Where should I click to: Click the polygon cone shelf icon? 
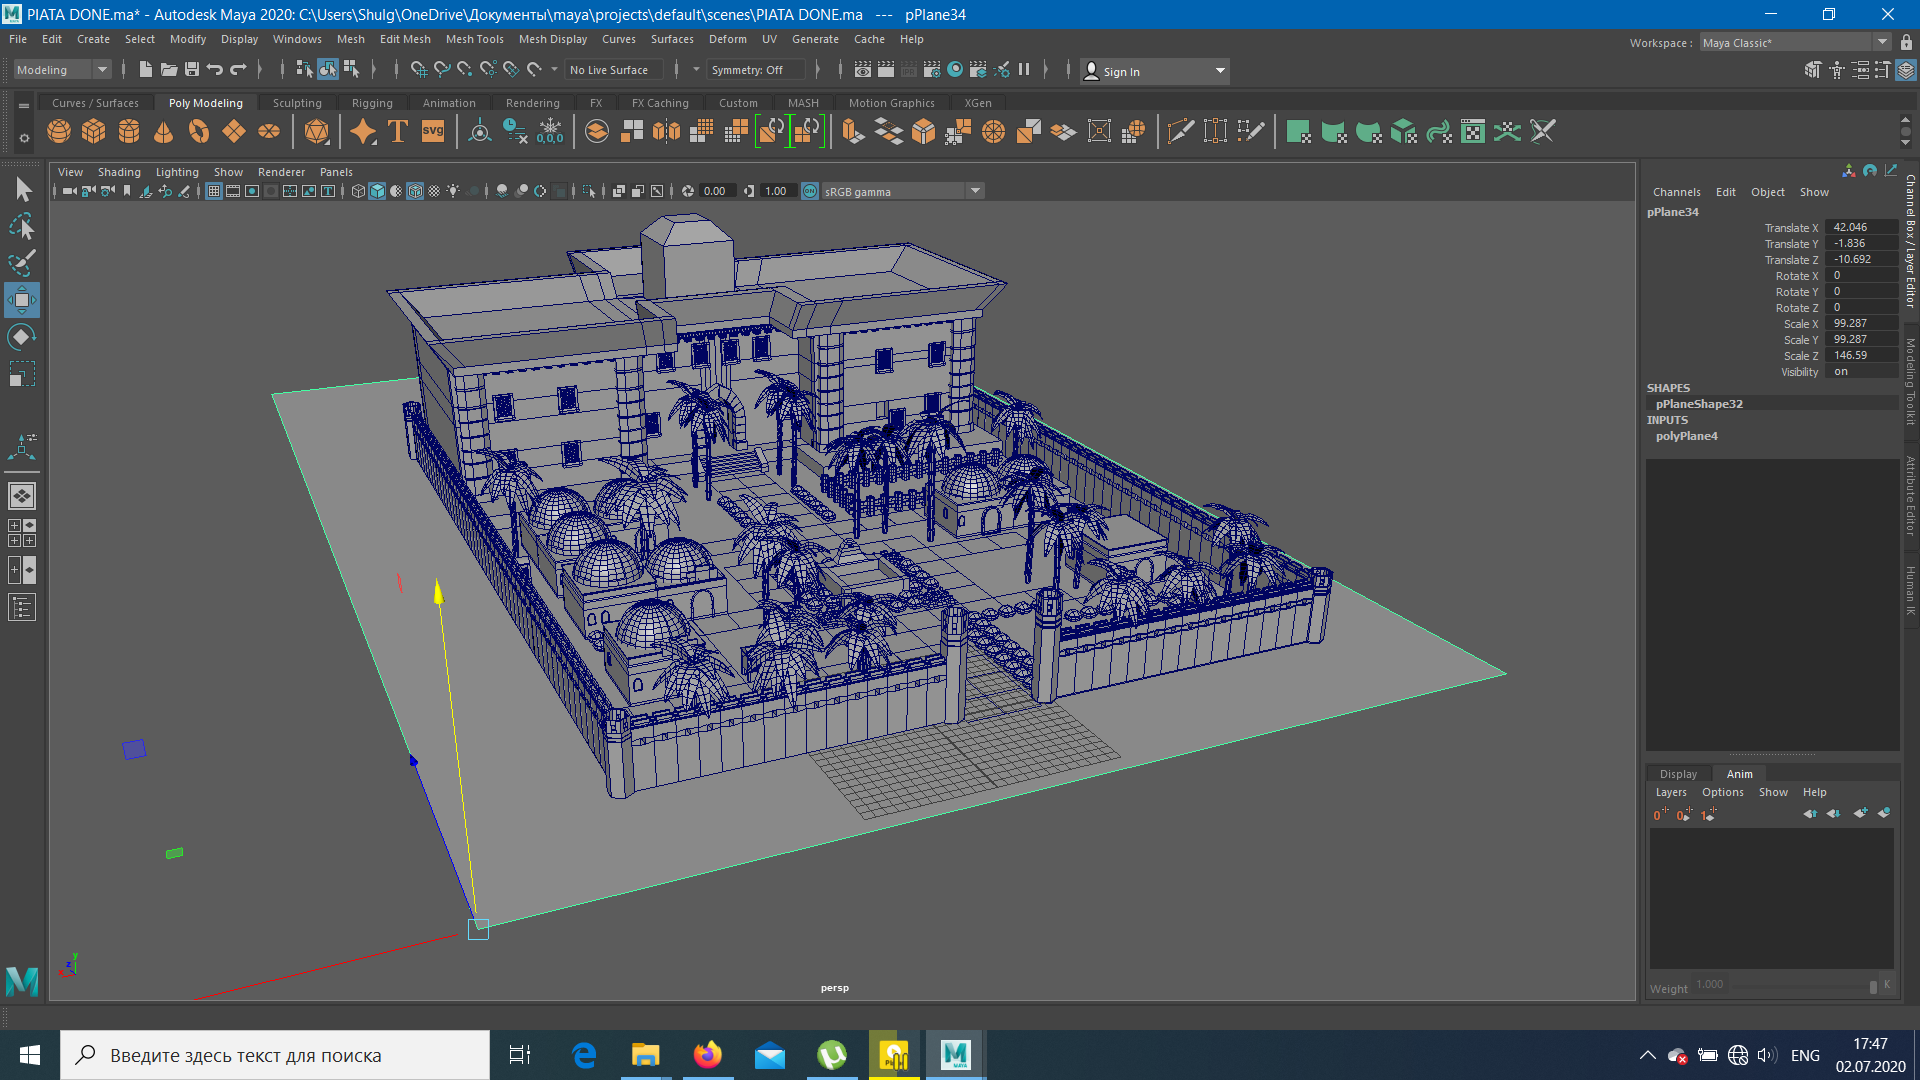coord(164,132)
